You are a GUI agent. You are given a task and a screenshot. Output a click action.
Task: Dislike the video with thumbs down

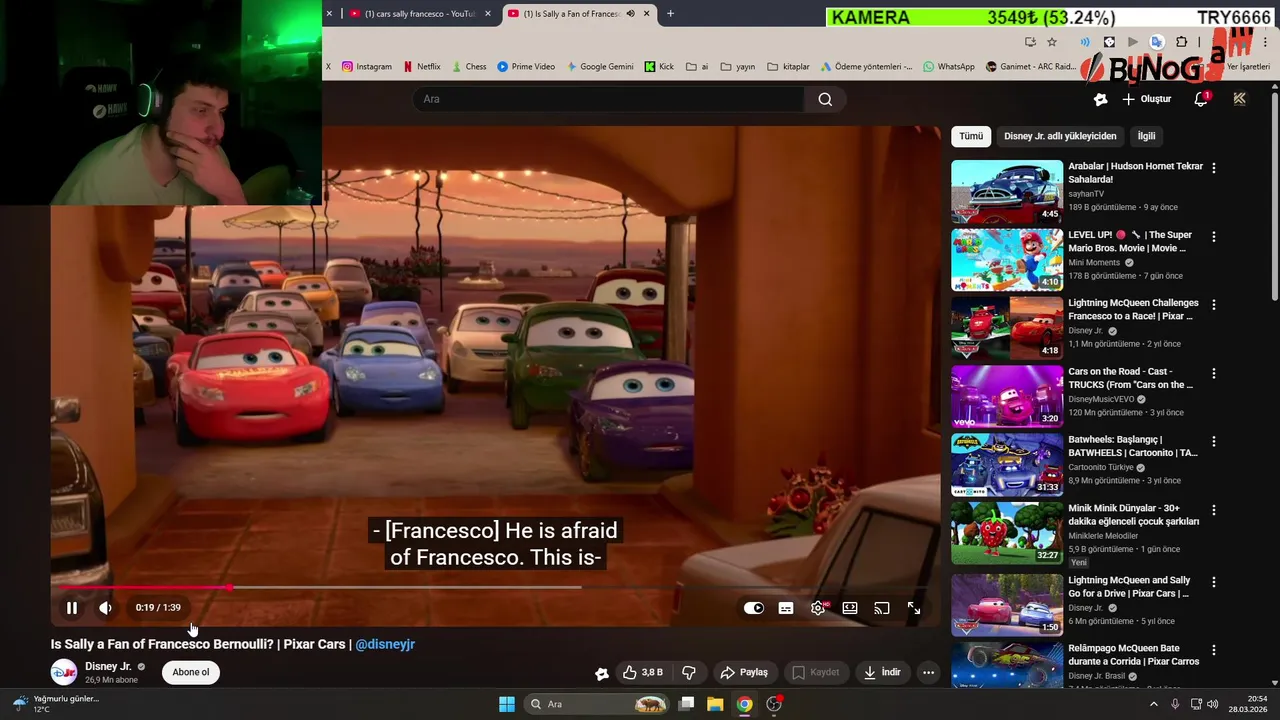pos(688,672)
